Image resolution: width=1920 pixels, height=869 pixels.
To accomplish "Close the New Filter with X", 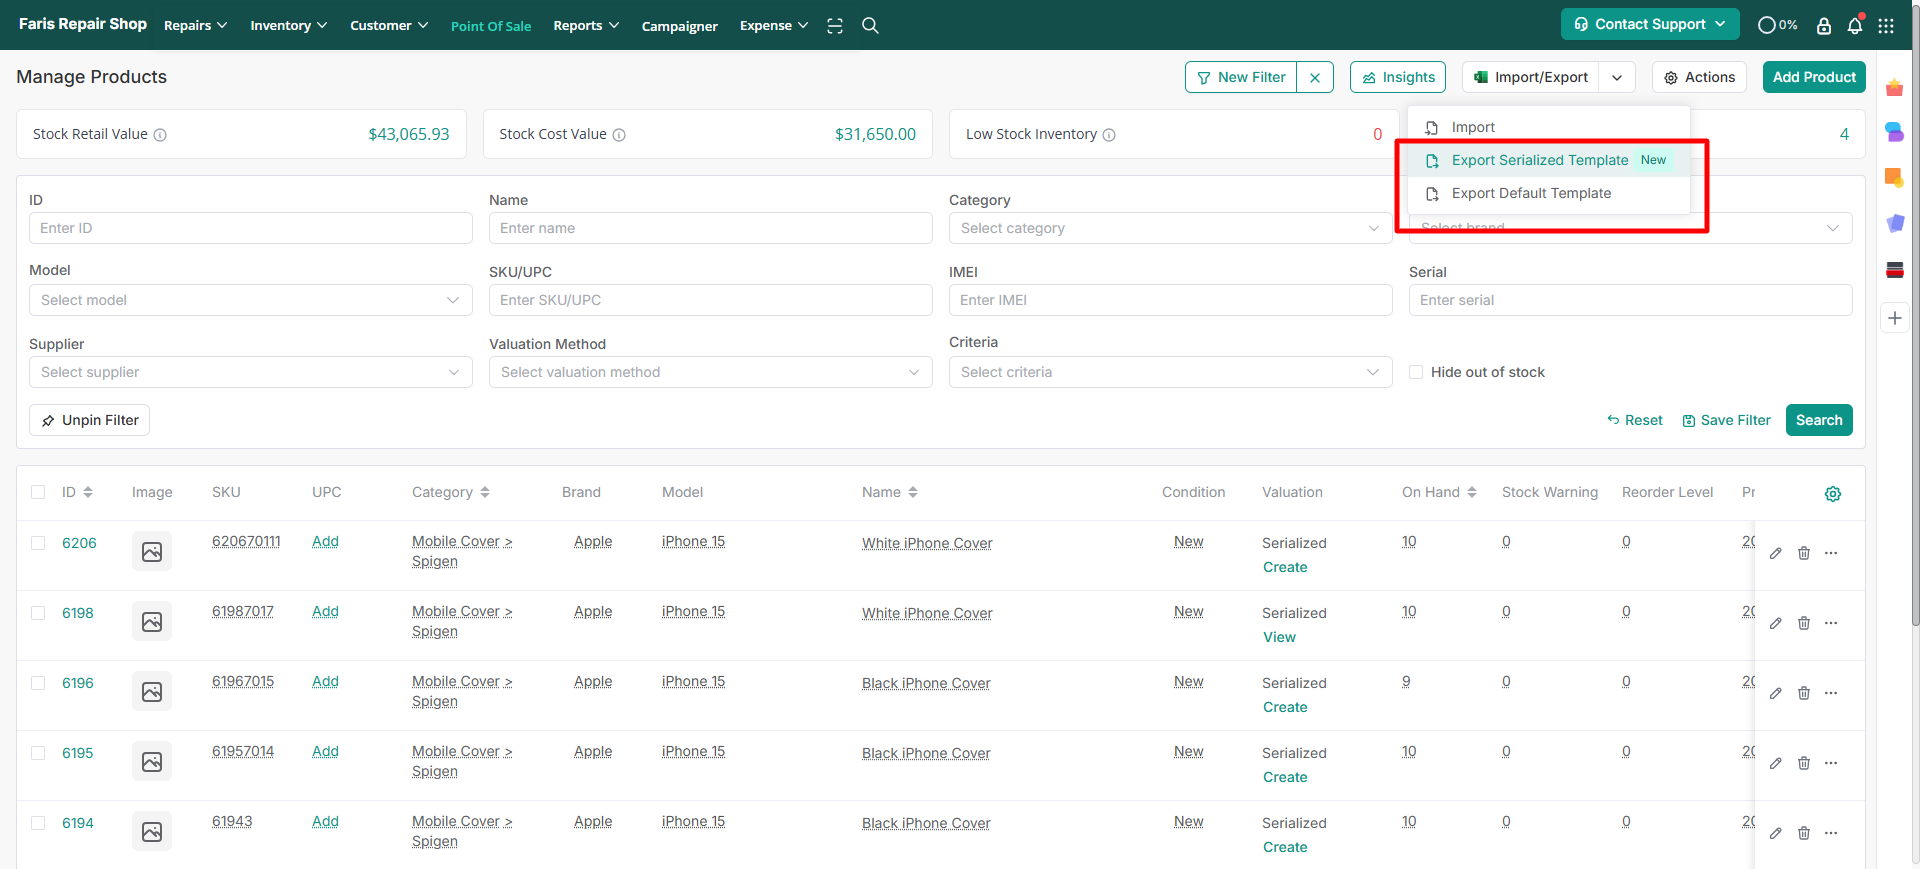I will pyautogui.click(x=1315, y=77).
